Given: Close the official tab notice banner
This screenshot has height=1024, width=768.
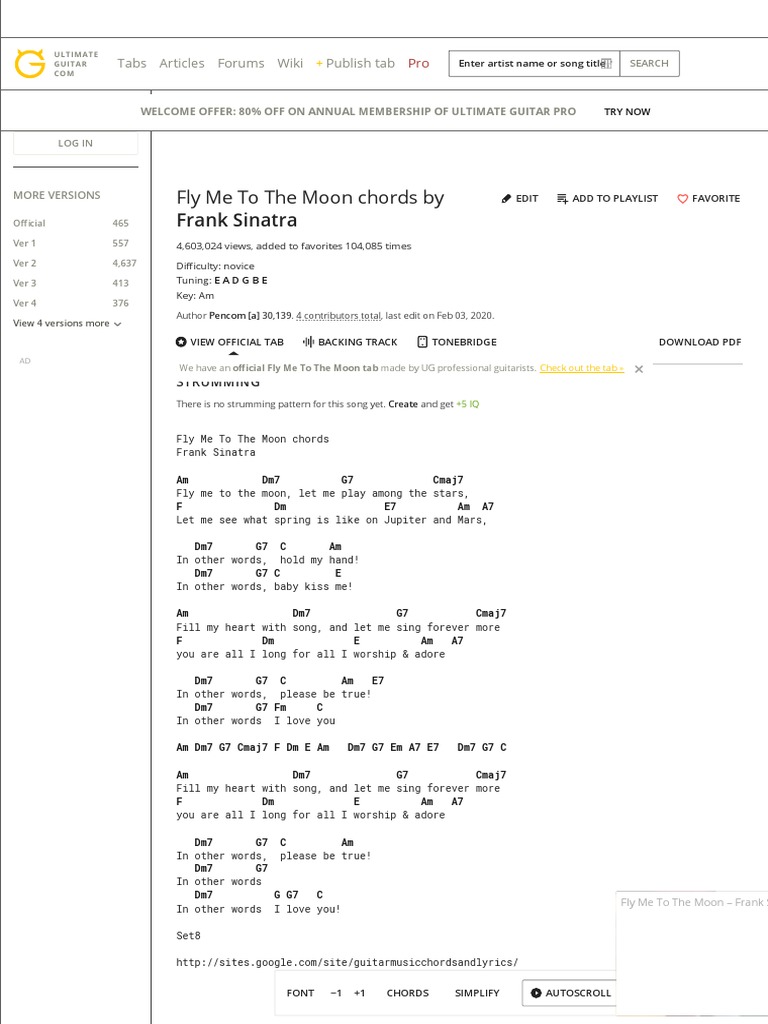Looking at the screenshot, I should click(x=639, y=369).
